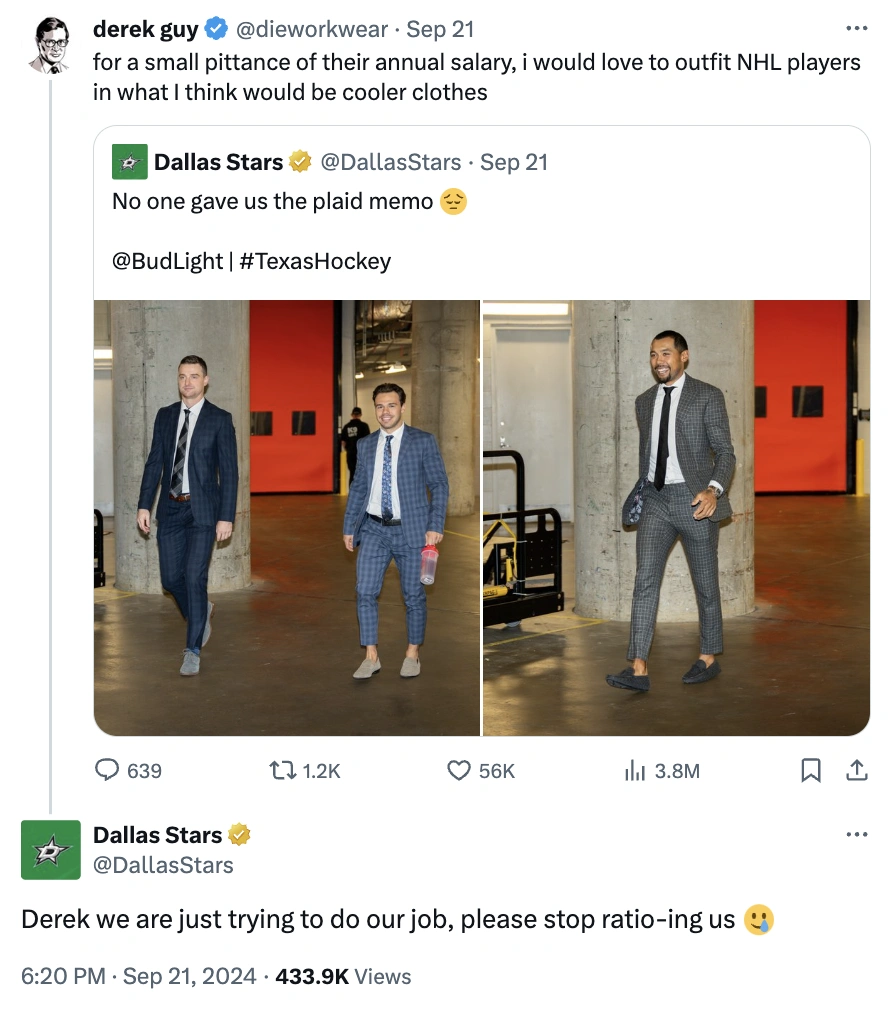Screen dimensions: 894x1014
Task: Click derek guy's blue verified badge
Action: 216,28
